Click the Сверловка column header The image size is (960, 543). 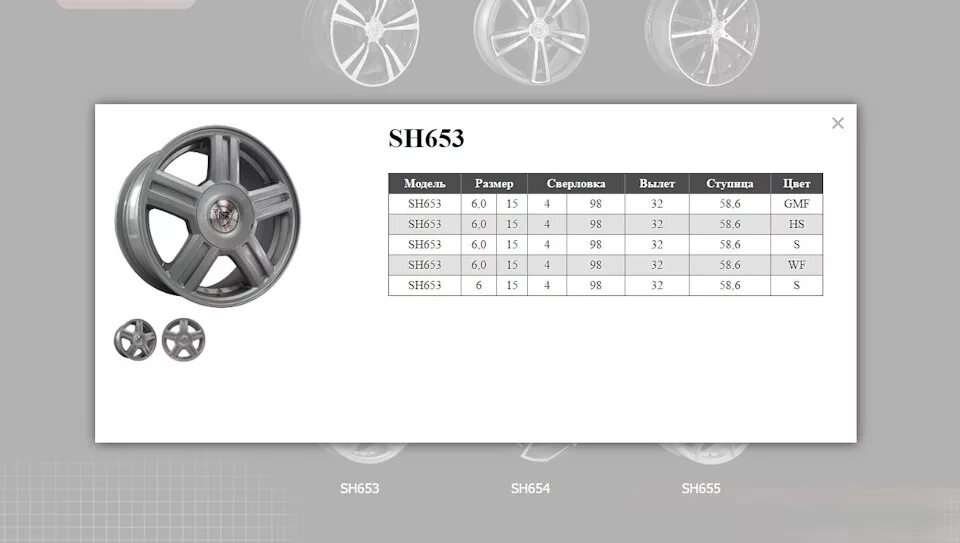point(576,184)
